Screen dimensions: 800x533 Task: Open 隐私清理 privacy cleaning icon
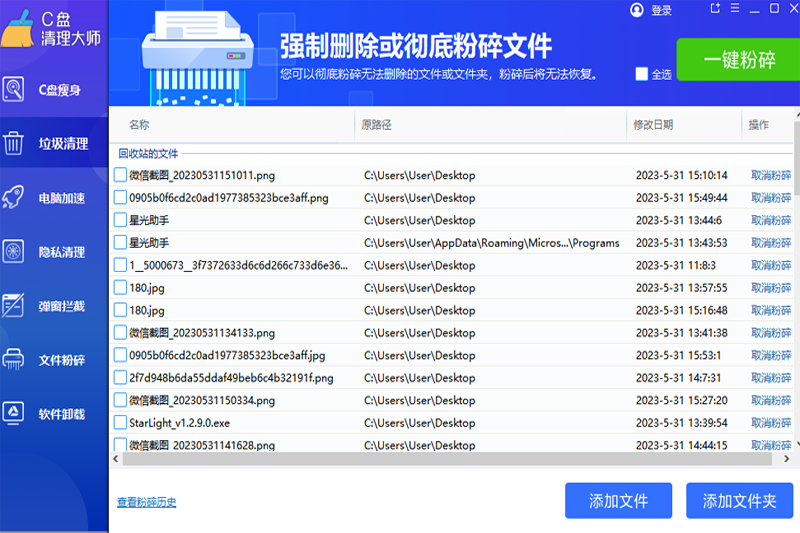coord(14,251)
